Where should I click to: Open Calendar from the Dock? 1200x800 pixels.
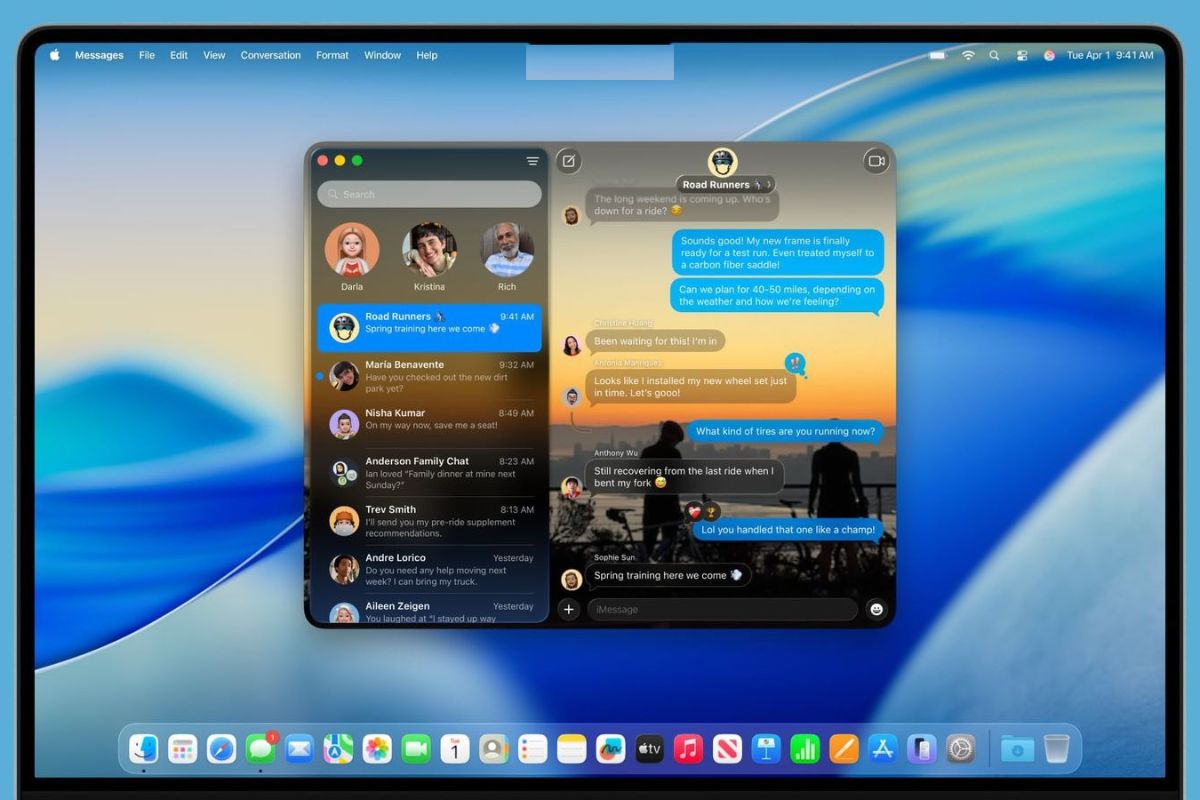pos(455,748)
